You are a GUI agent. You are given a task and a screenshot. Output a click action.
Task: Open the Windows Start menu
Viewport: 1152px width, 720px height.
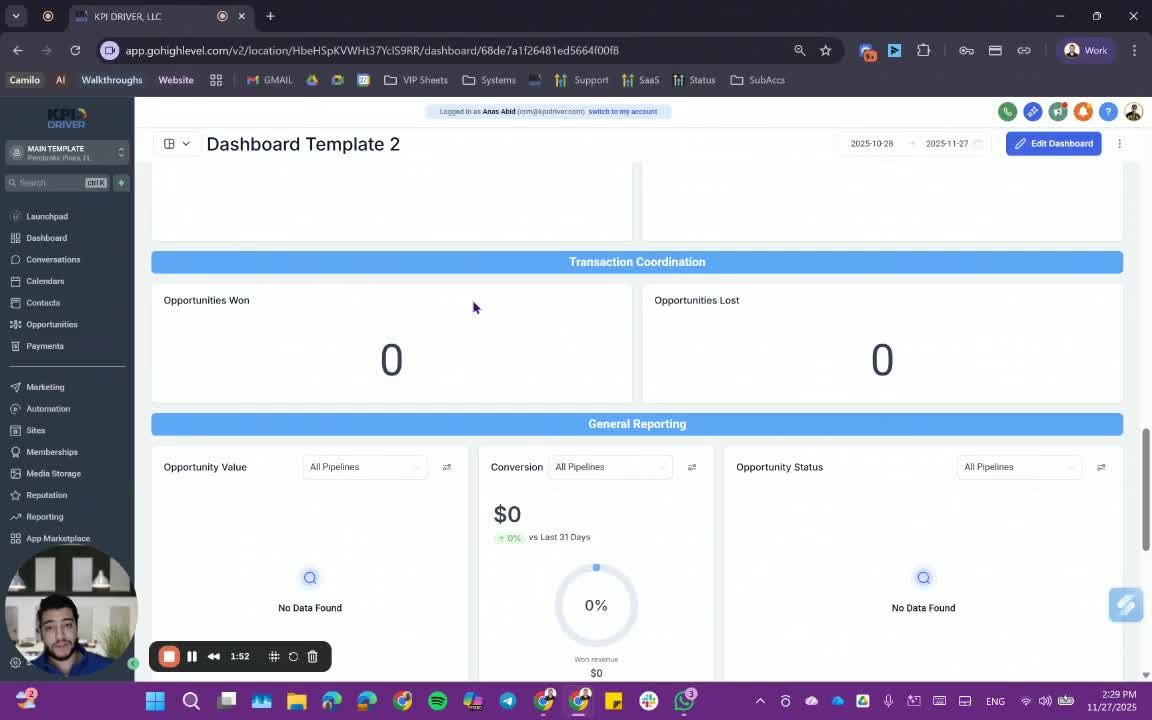(x=155, y=701)
